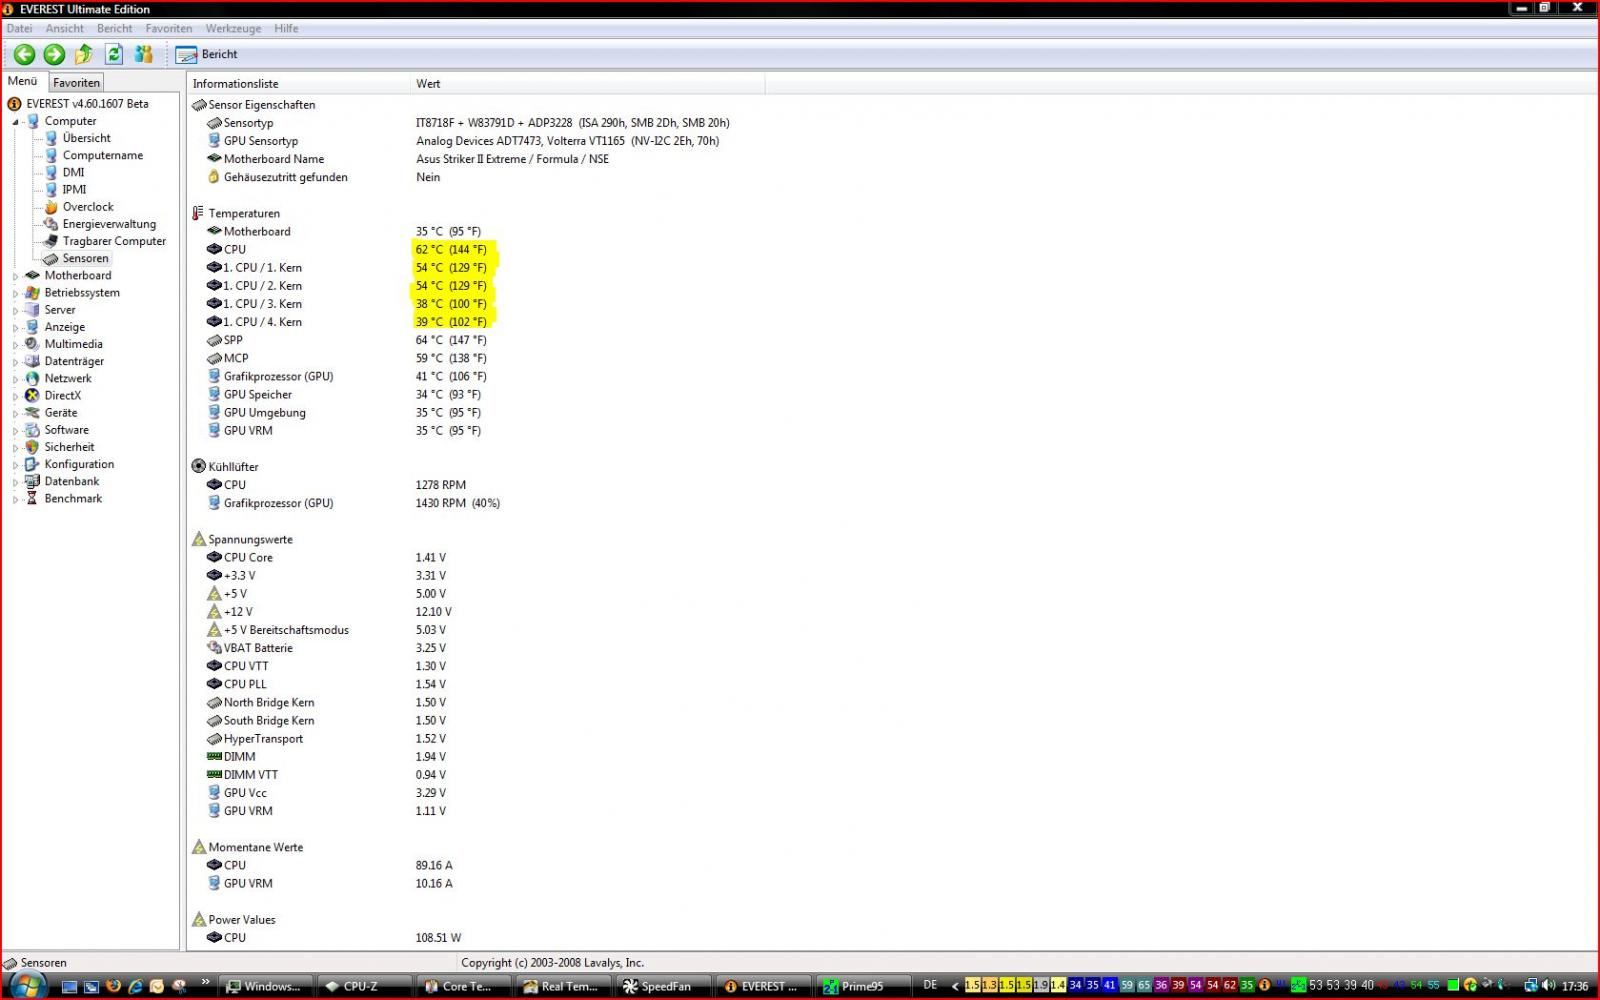The image size is (1600, 1000).
Task: Click the Refresh toolbar icon
Action: 114,54
